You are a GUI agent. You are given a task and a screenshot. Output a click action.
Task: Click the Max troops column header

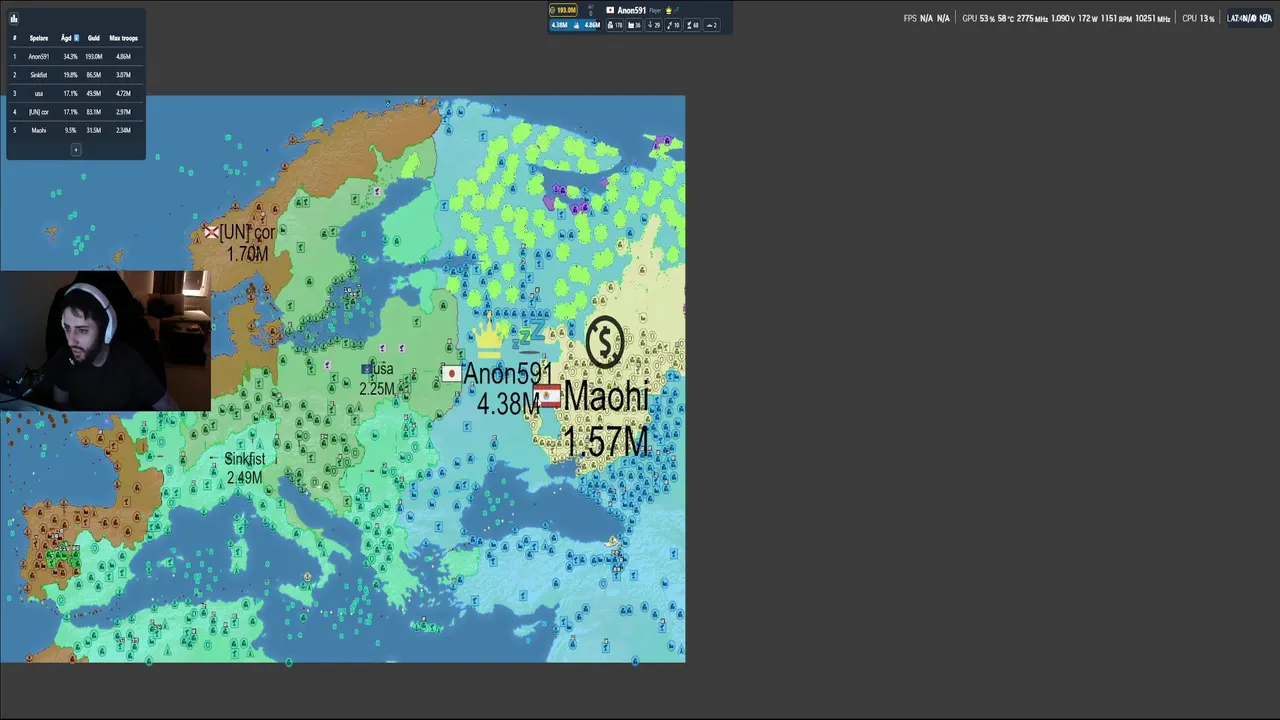pyautogui.click(x=123, y=38)
